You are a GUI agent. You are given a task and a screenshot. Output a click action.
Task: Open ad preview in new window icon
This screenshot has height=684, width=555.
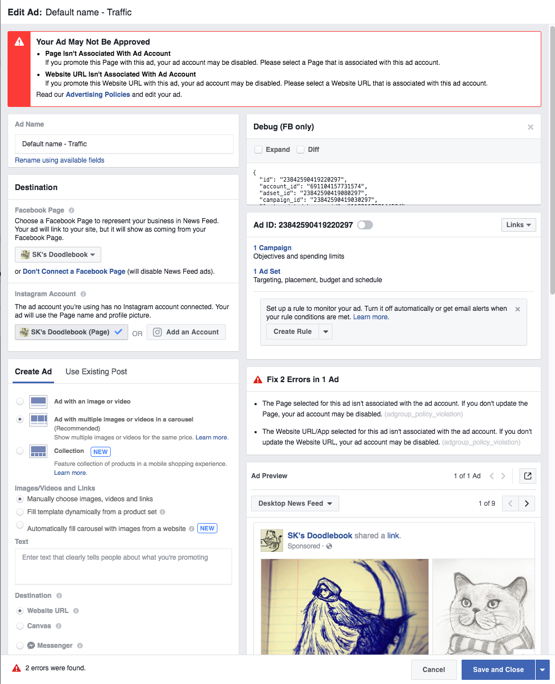point(528,476)
